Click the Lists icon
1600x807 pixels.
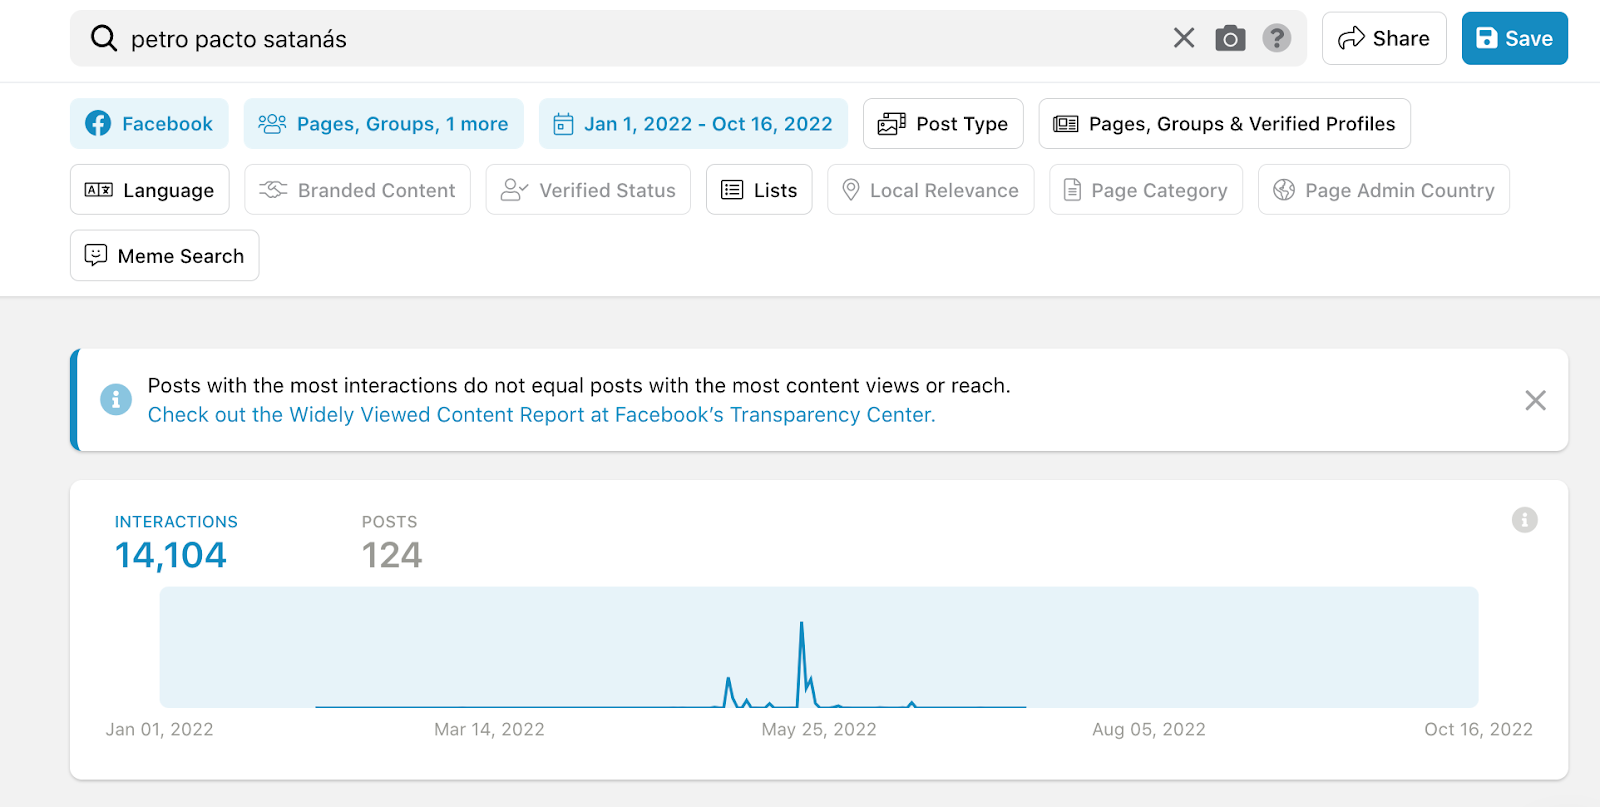(x=732, y=190)
